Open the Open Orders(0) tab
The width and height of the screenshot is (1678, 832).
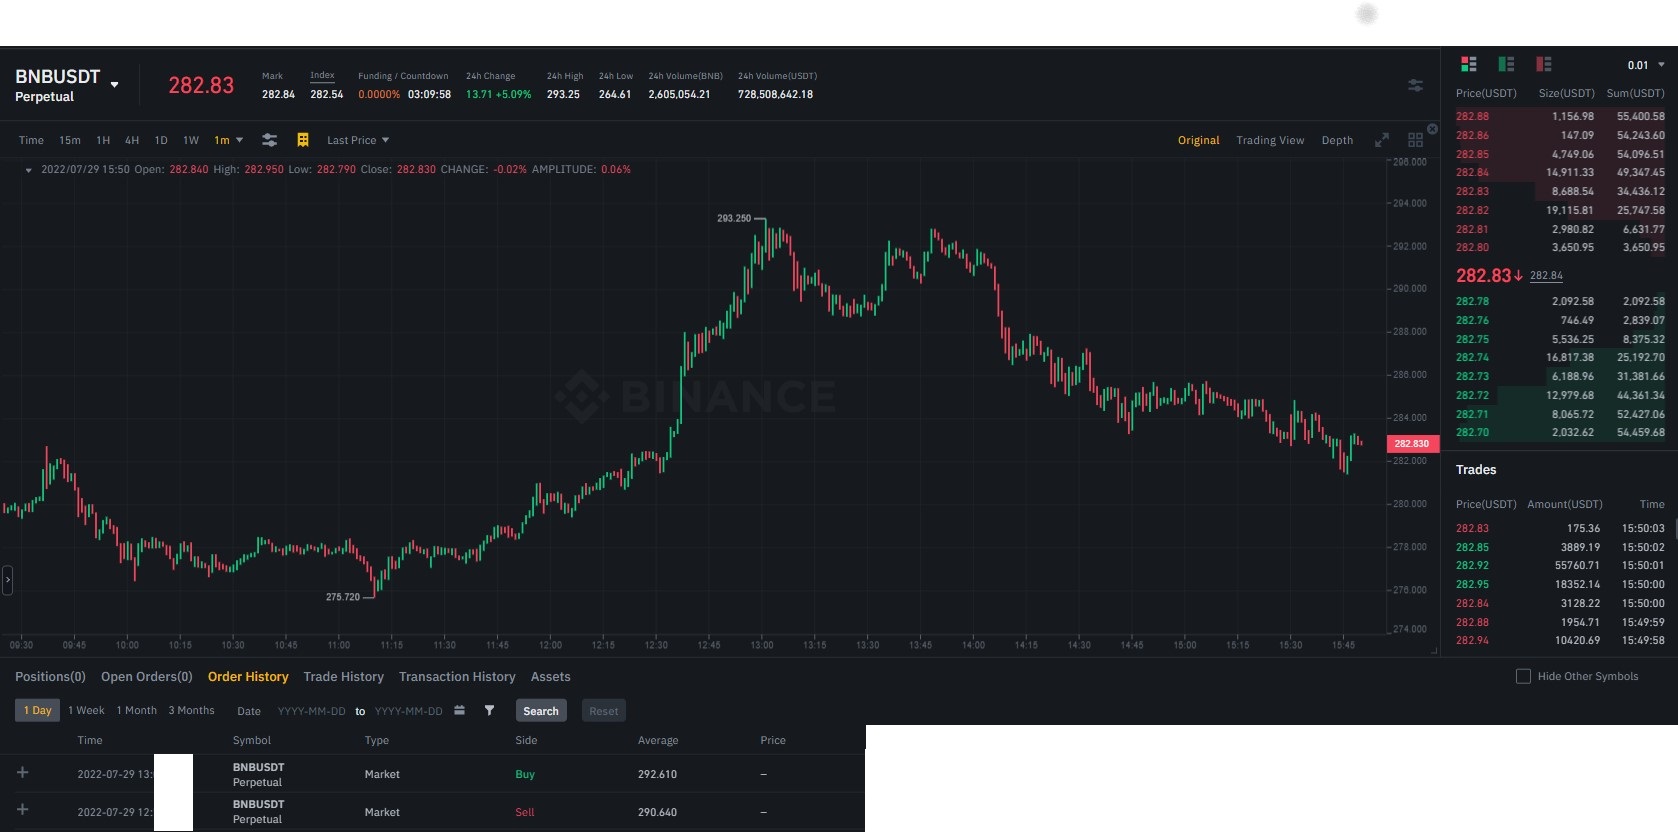click(147, 677)
